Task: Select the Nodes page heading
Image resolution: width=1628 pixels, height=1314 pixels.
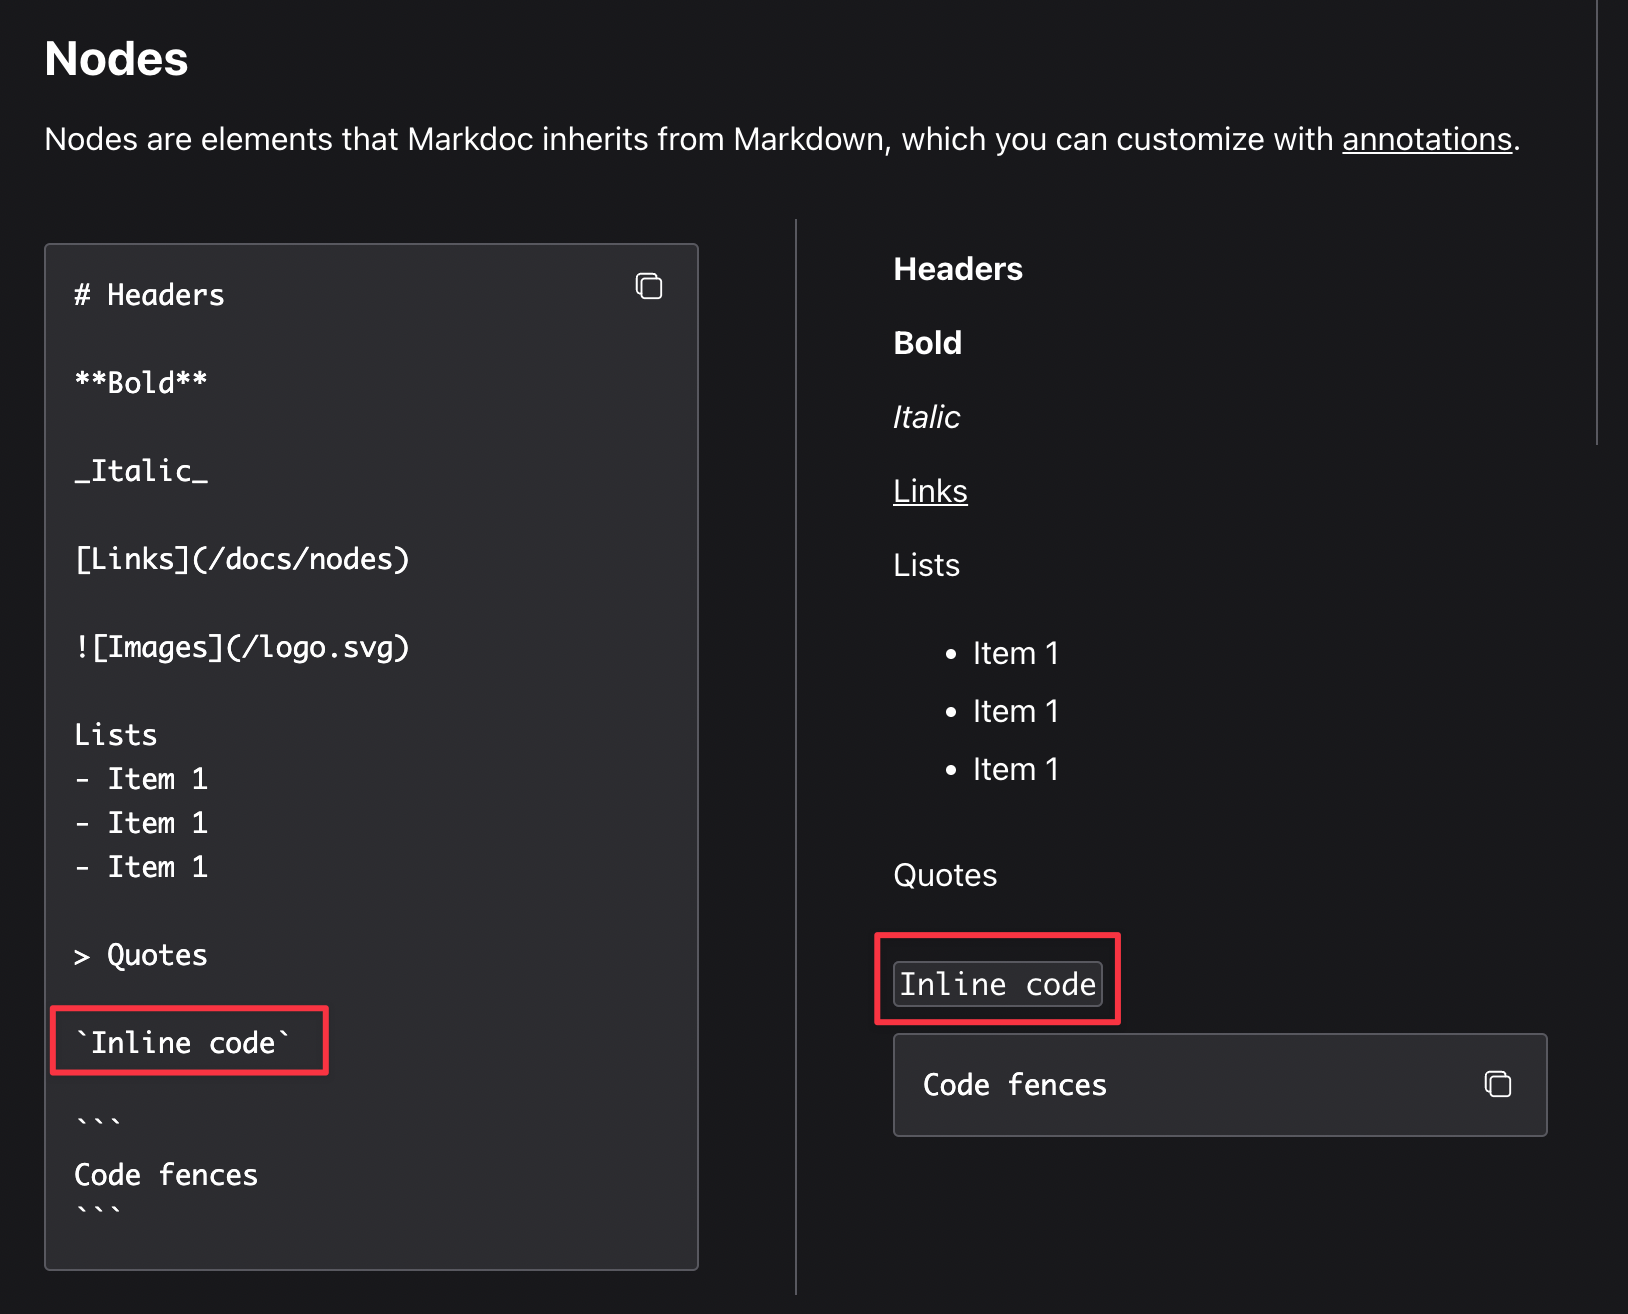Action: coord(116,59)
